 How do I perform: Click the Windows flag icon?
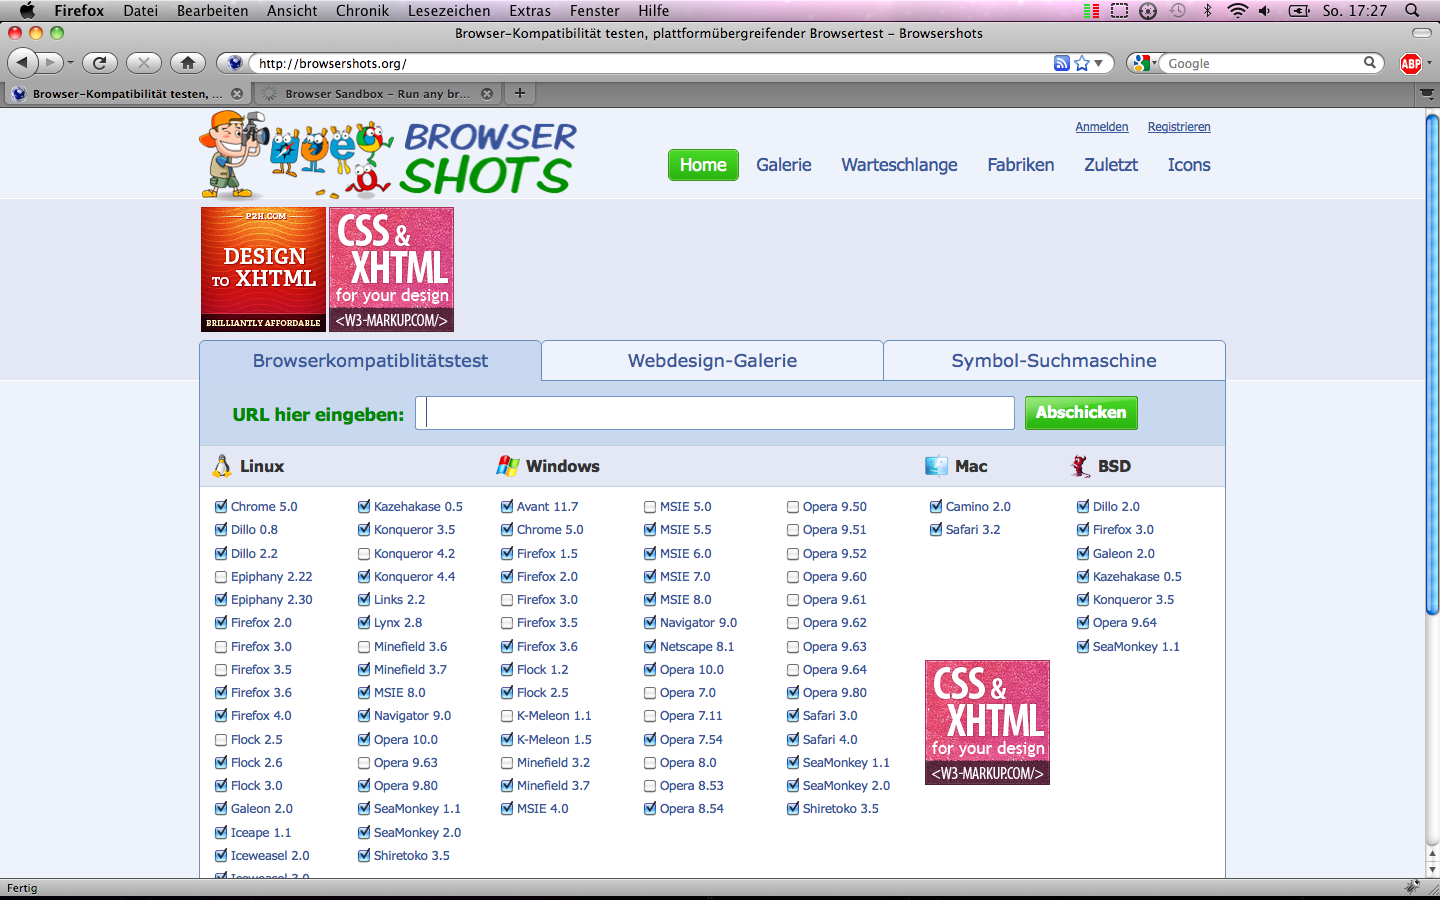pyautogui.click(x=508, y=466)
